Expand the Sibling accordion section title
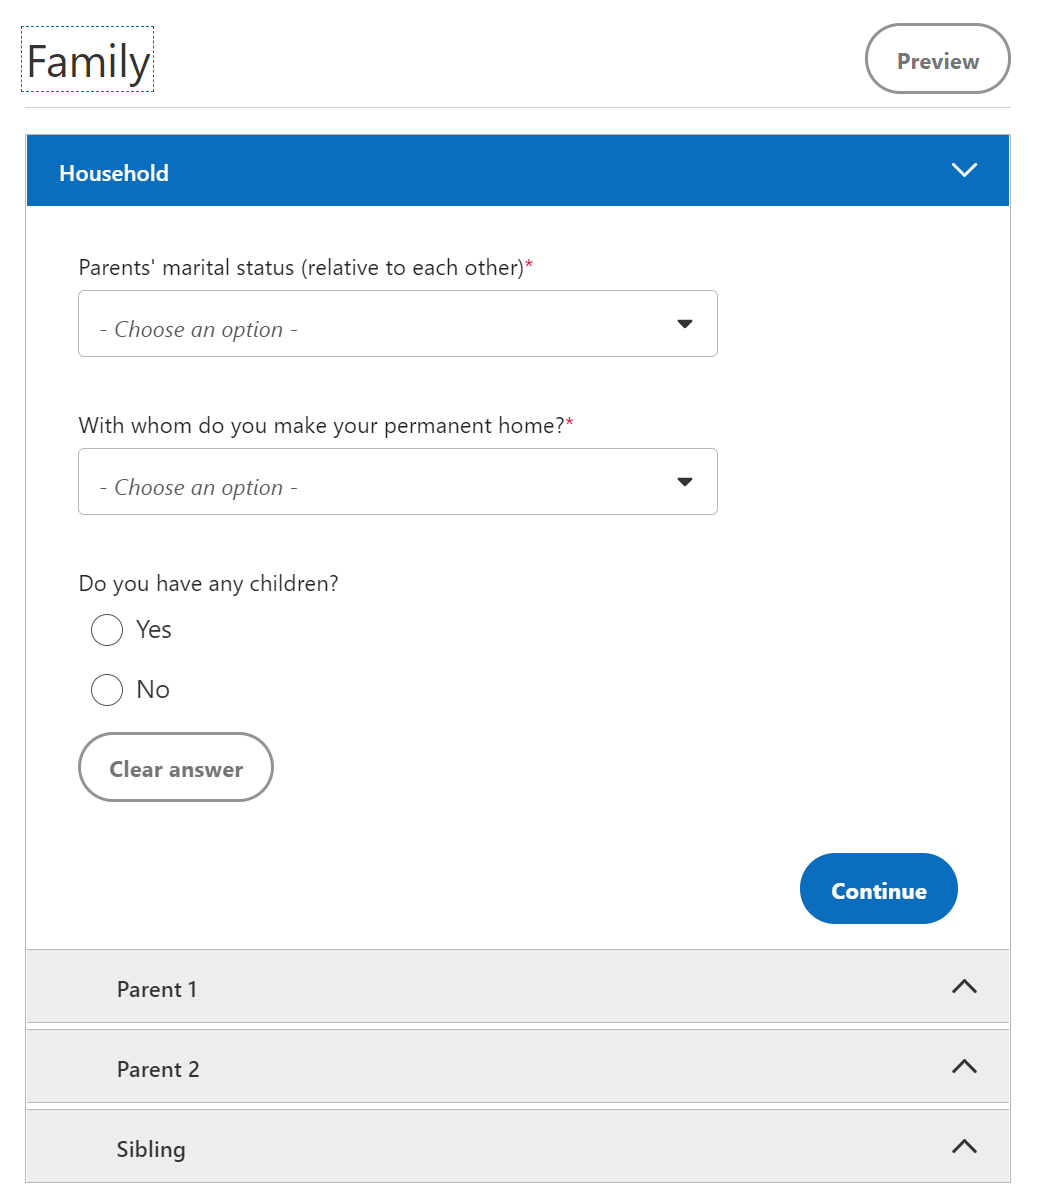The height and width of the screenshot is (1199, 1054). 151,1149
